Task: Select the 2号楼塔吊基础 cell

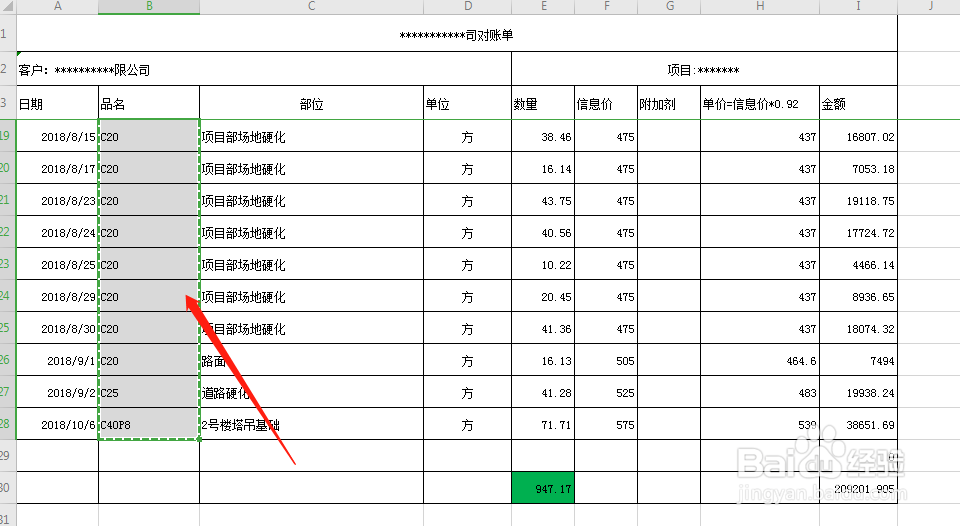Action: (x=311, y=424)
